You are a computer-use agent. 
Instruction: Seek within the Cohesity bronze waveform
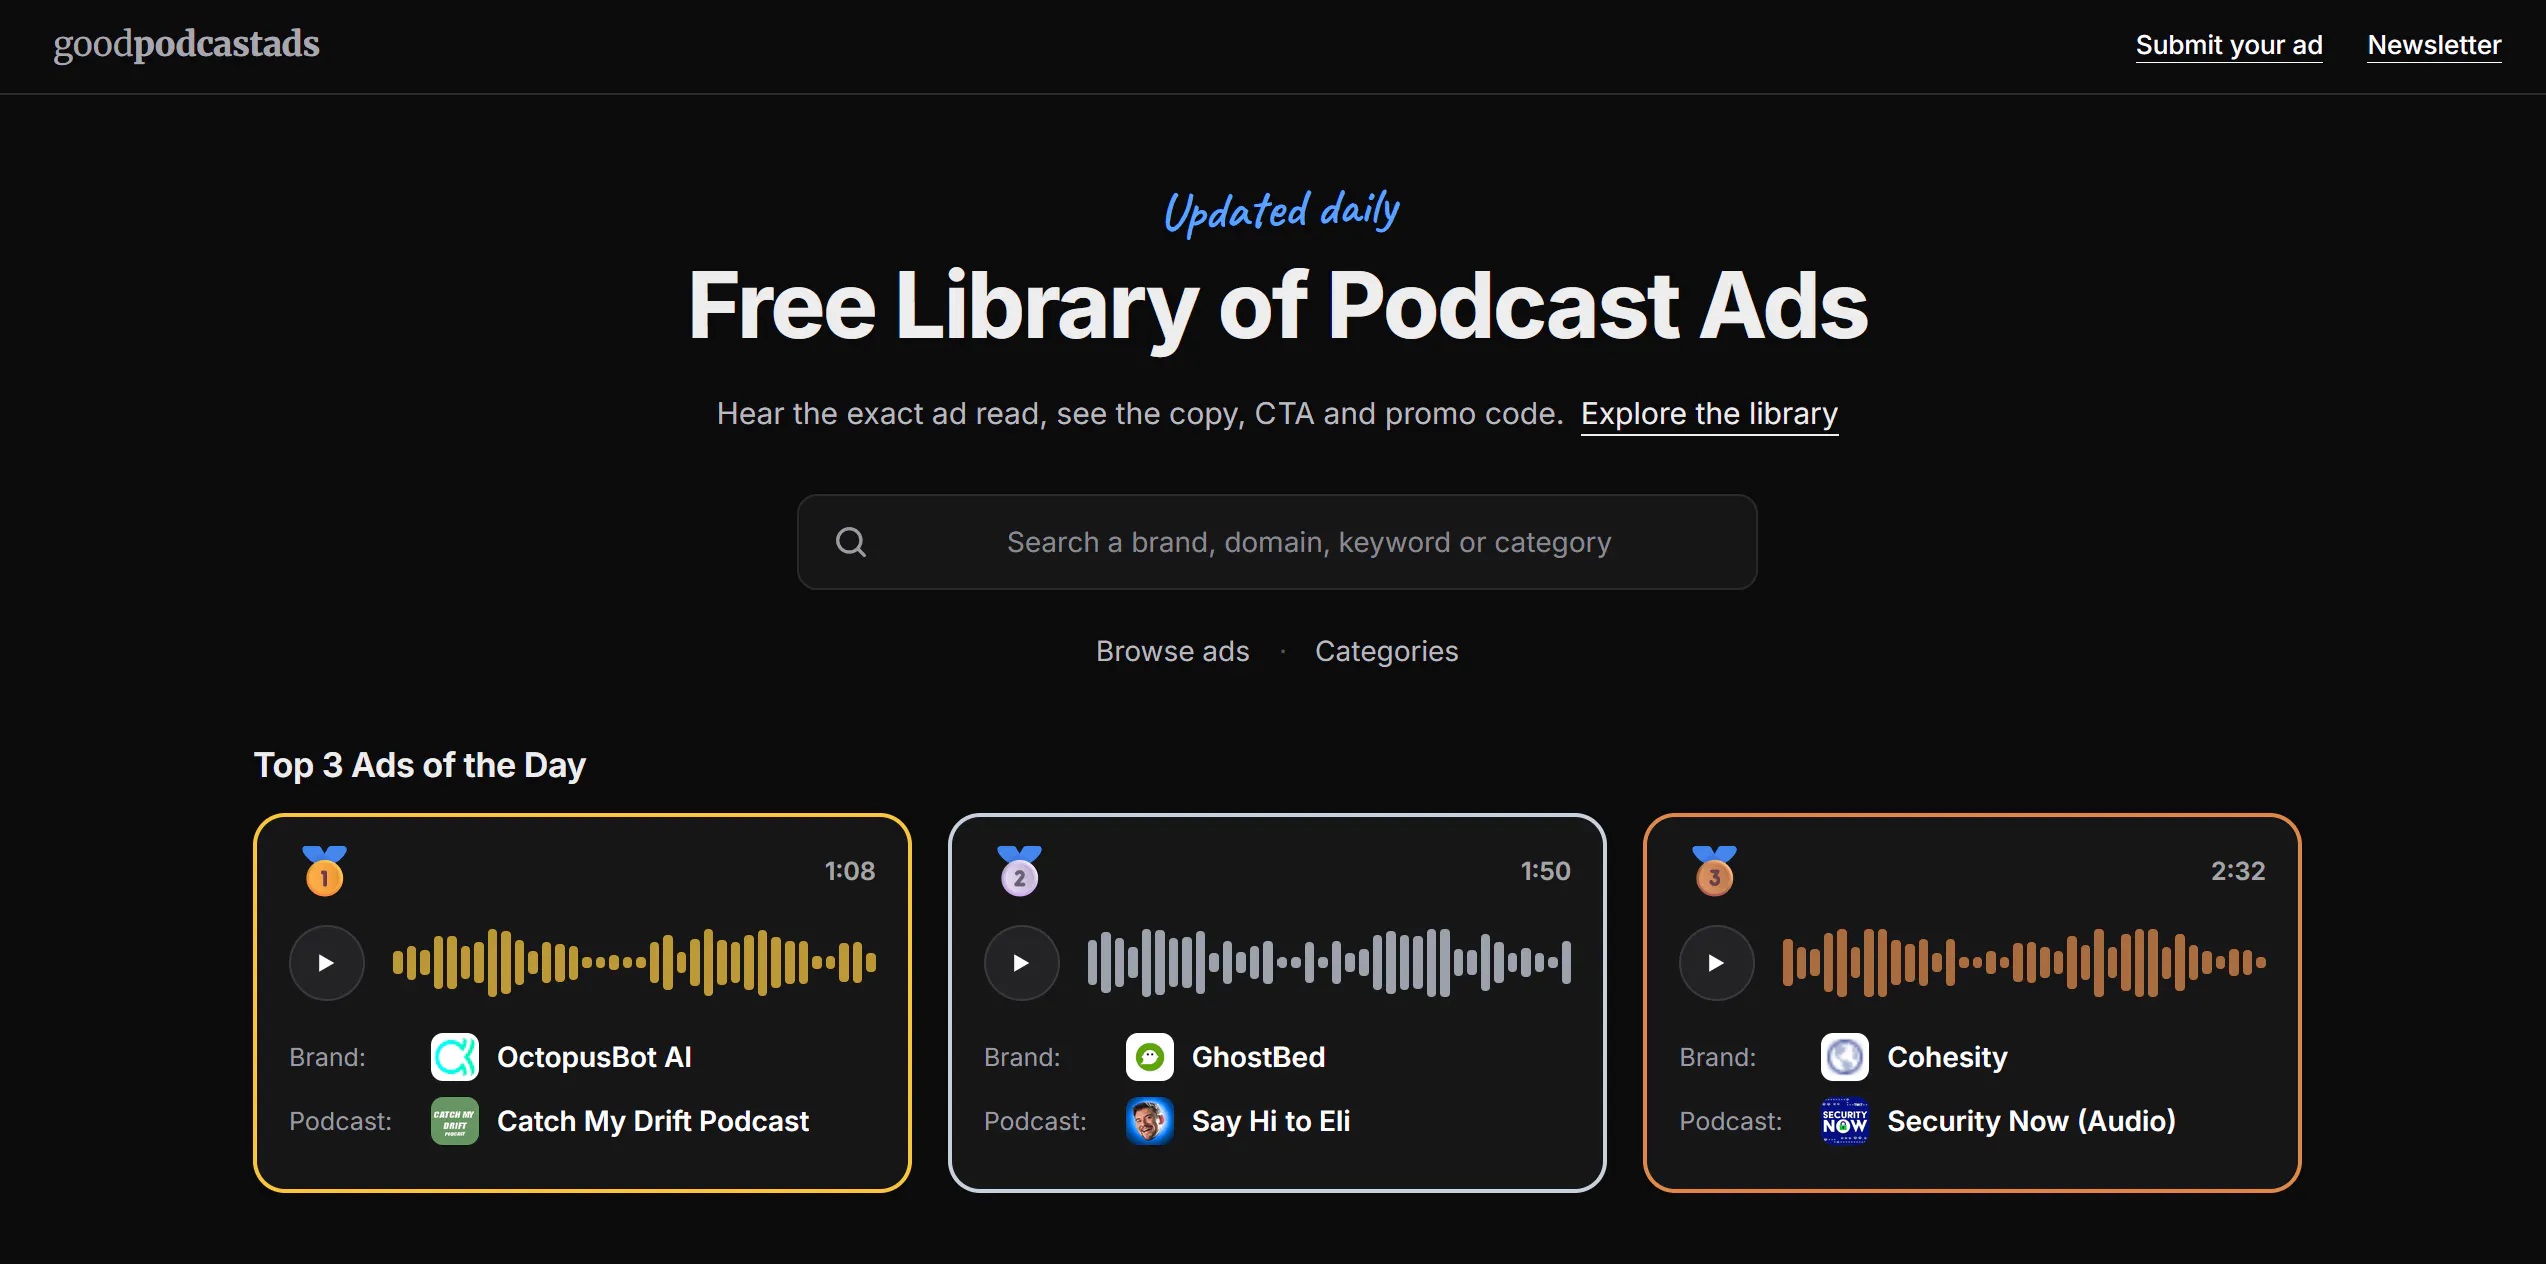pyautogui.click(x=2024, y=963)
